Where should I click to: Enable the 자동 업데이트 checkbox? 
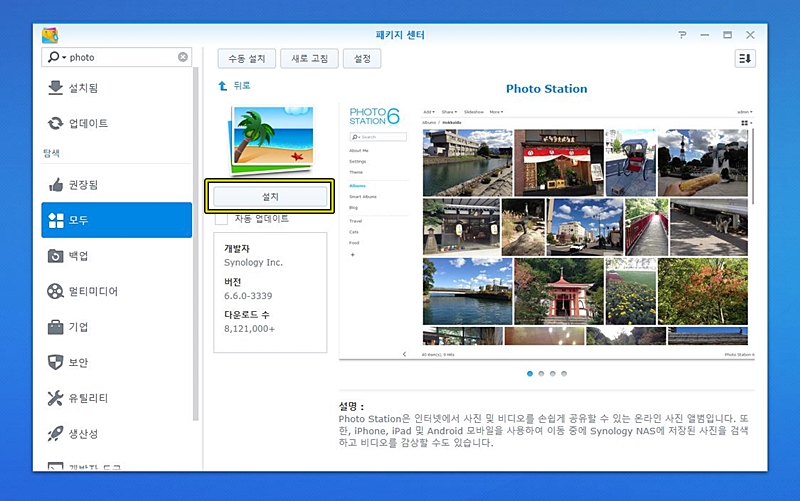221,219
